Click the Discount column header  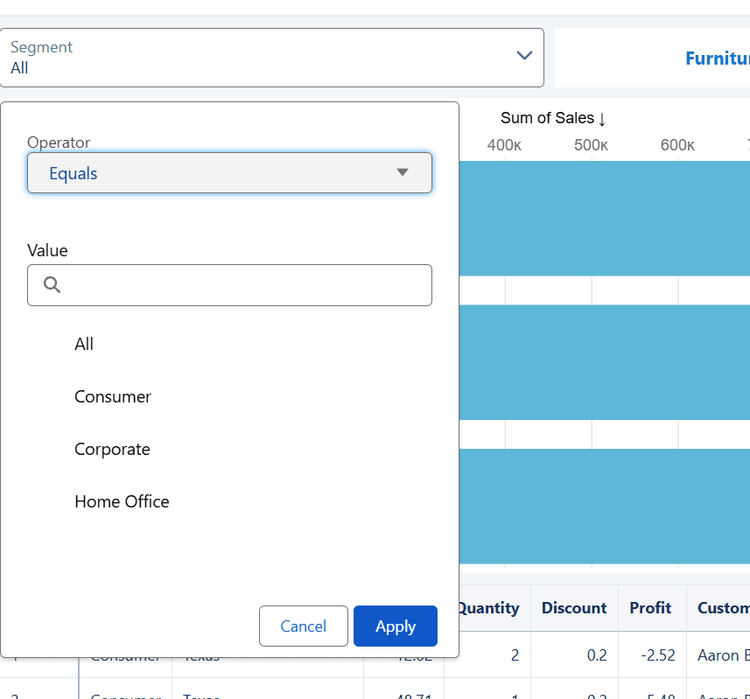point(574,608)
